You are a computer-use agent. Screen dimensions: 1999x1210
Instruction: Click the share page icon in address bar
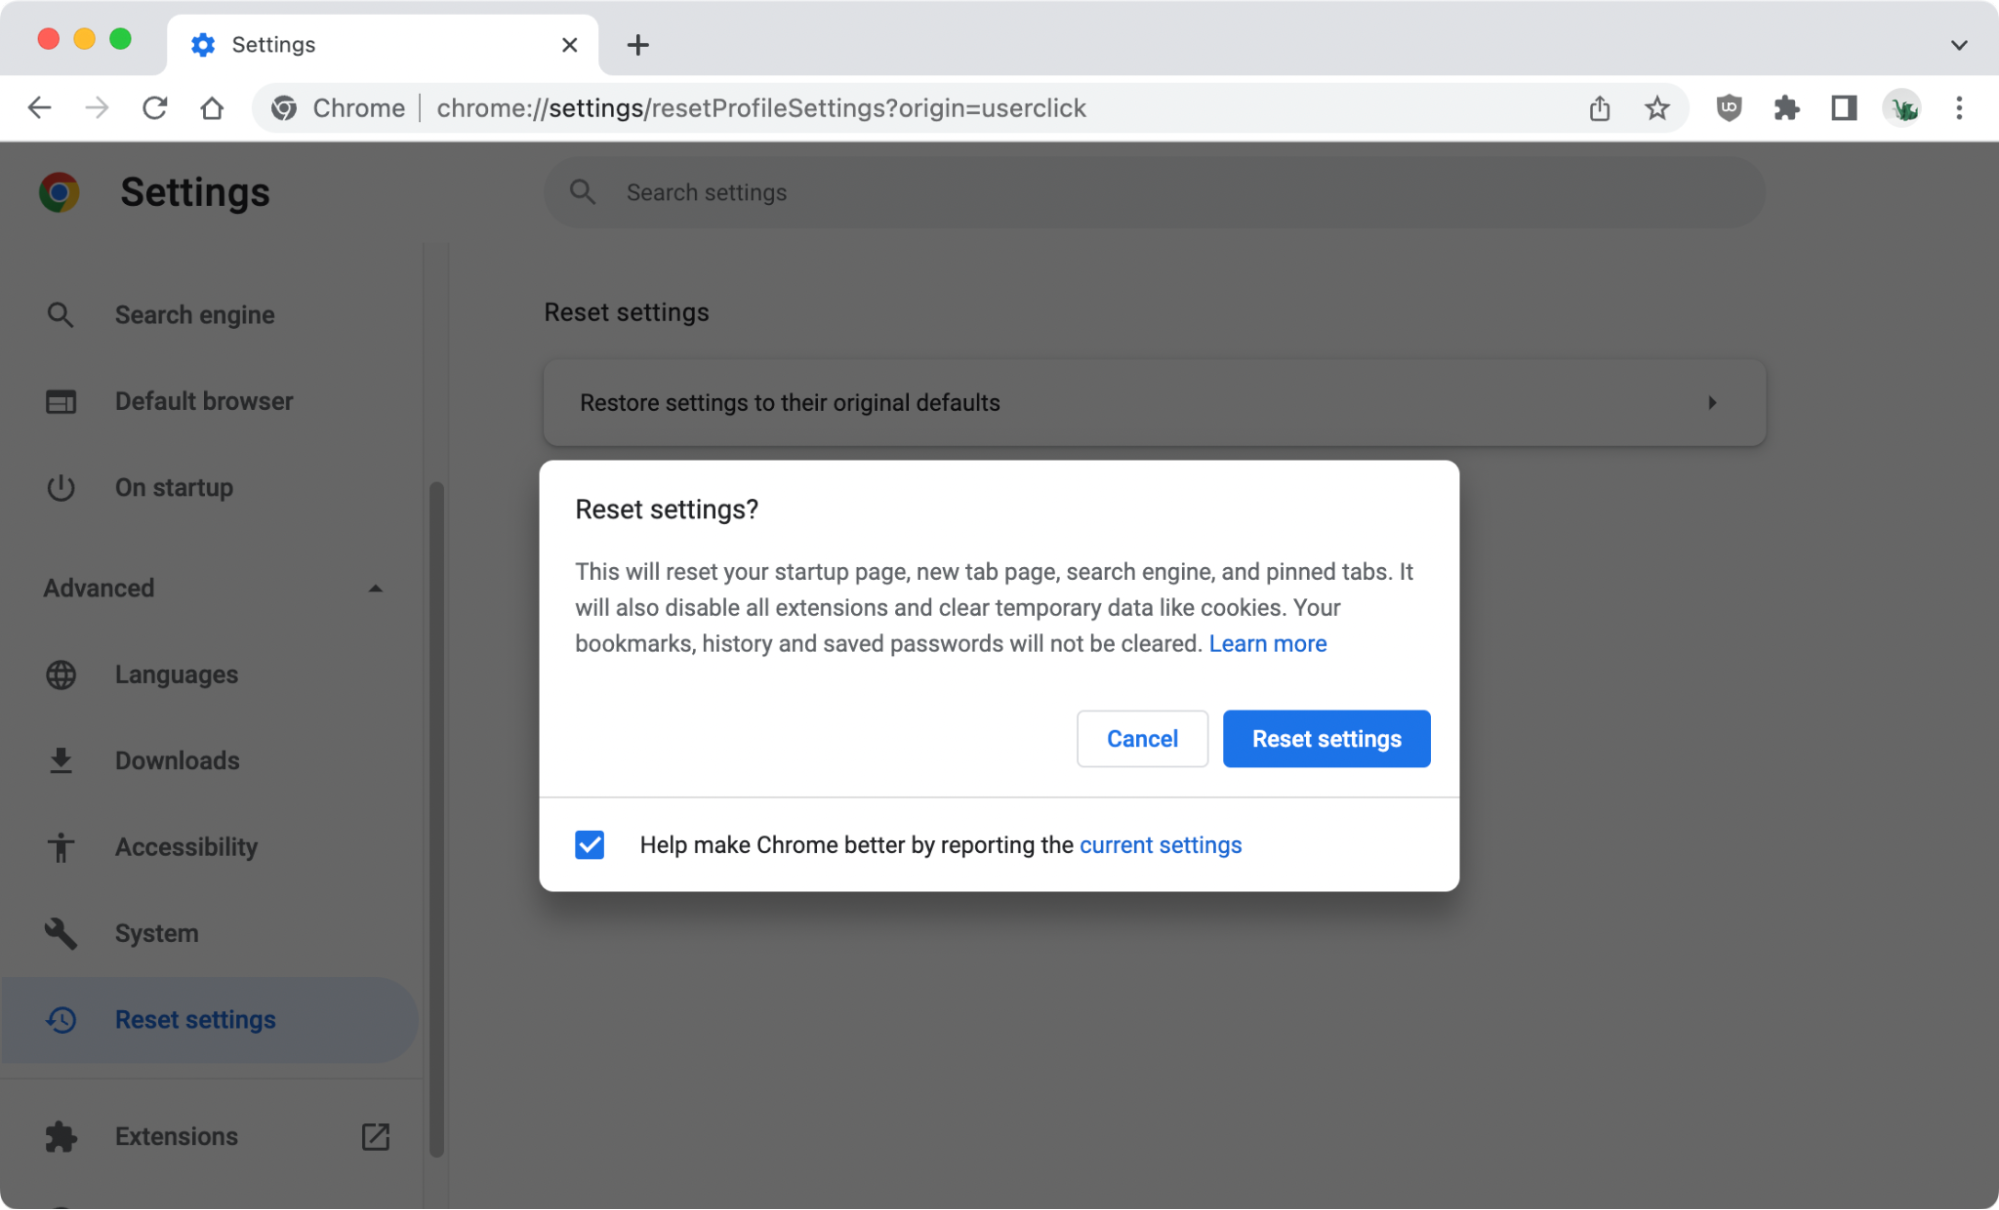[1600, 108]
